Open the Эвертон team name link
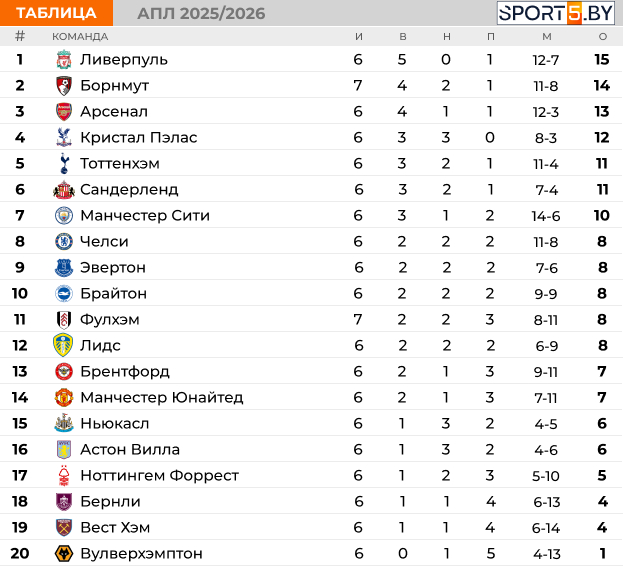Image resolution: width=623 pixels, height=566 pixels. (113, 268)
